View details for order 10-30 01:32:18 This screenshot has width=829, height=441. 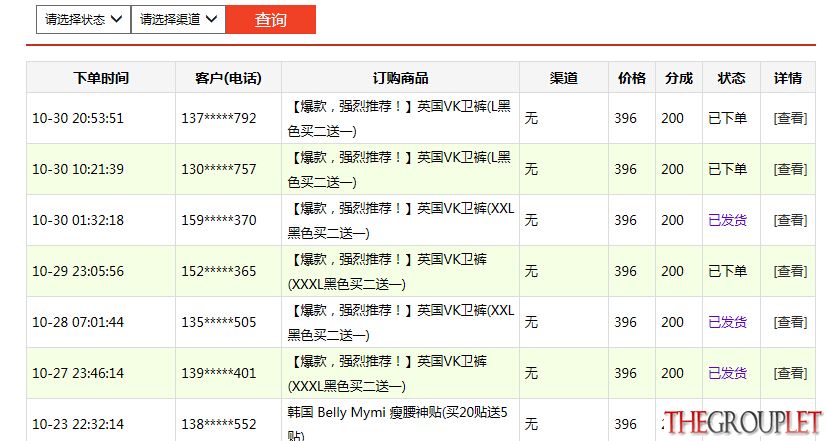click(x=790, y=220)
